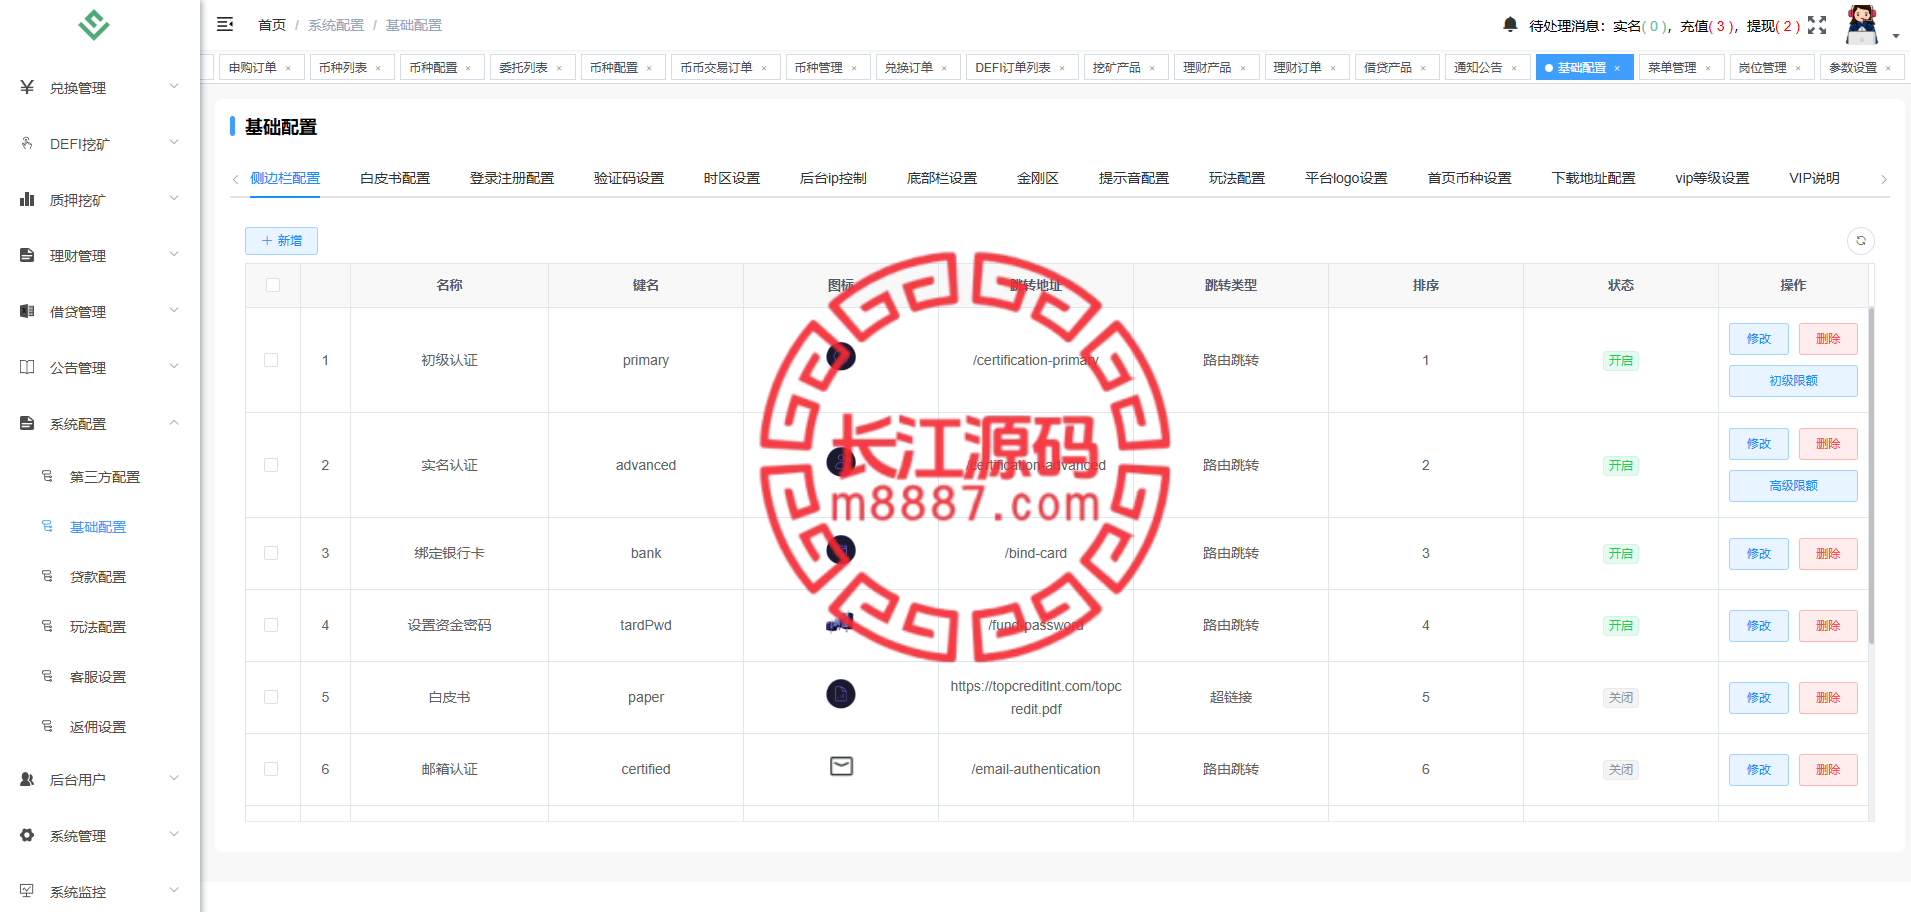The height and width of the screenshot is (912, 1911).
Task: Click the icon next to DEFI挖矿
Action: click(x=27, y=143)
